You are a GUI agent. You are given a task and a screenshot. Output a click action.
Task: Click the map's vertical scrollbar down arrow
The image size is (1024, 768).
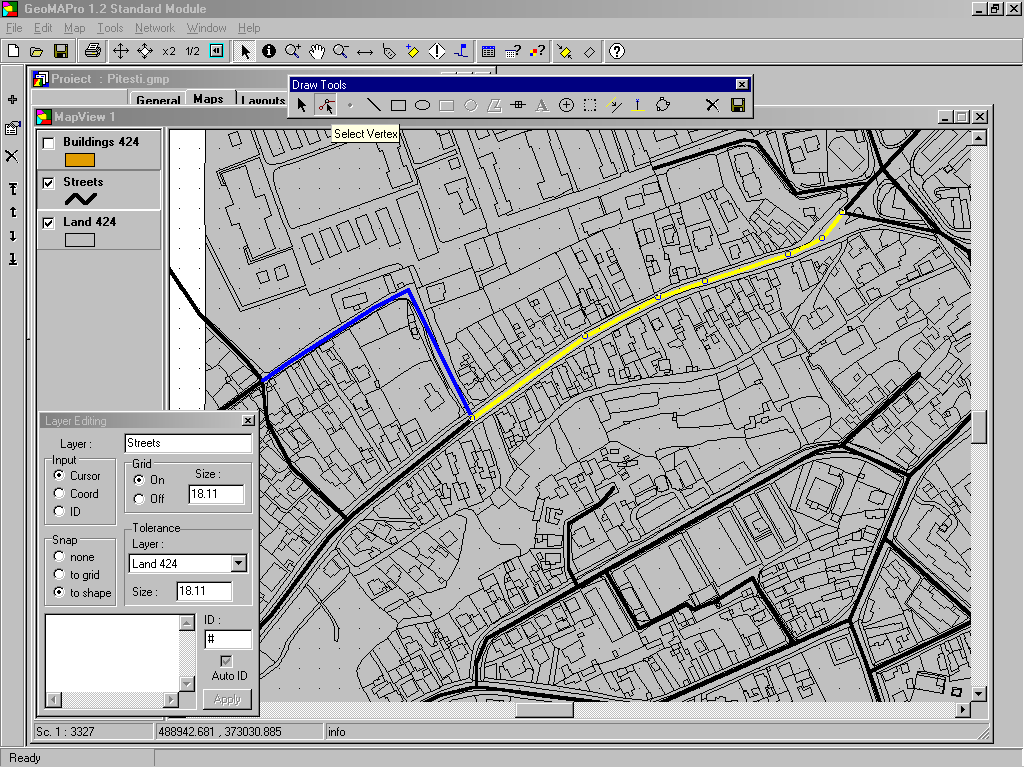(980, 692)
